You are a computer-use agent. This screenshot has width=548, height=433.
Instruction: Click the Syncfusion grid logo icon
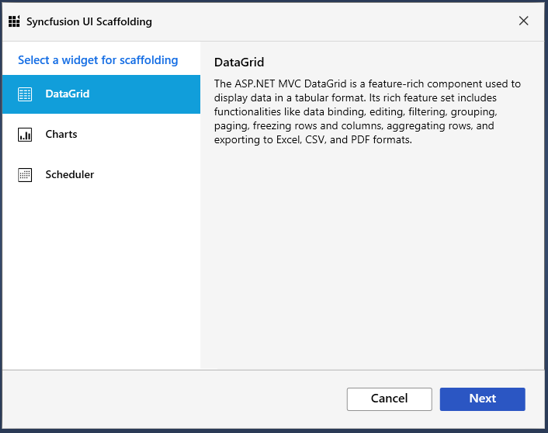[x=14, y=21]
